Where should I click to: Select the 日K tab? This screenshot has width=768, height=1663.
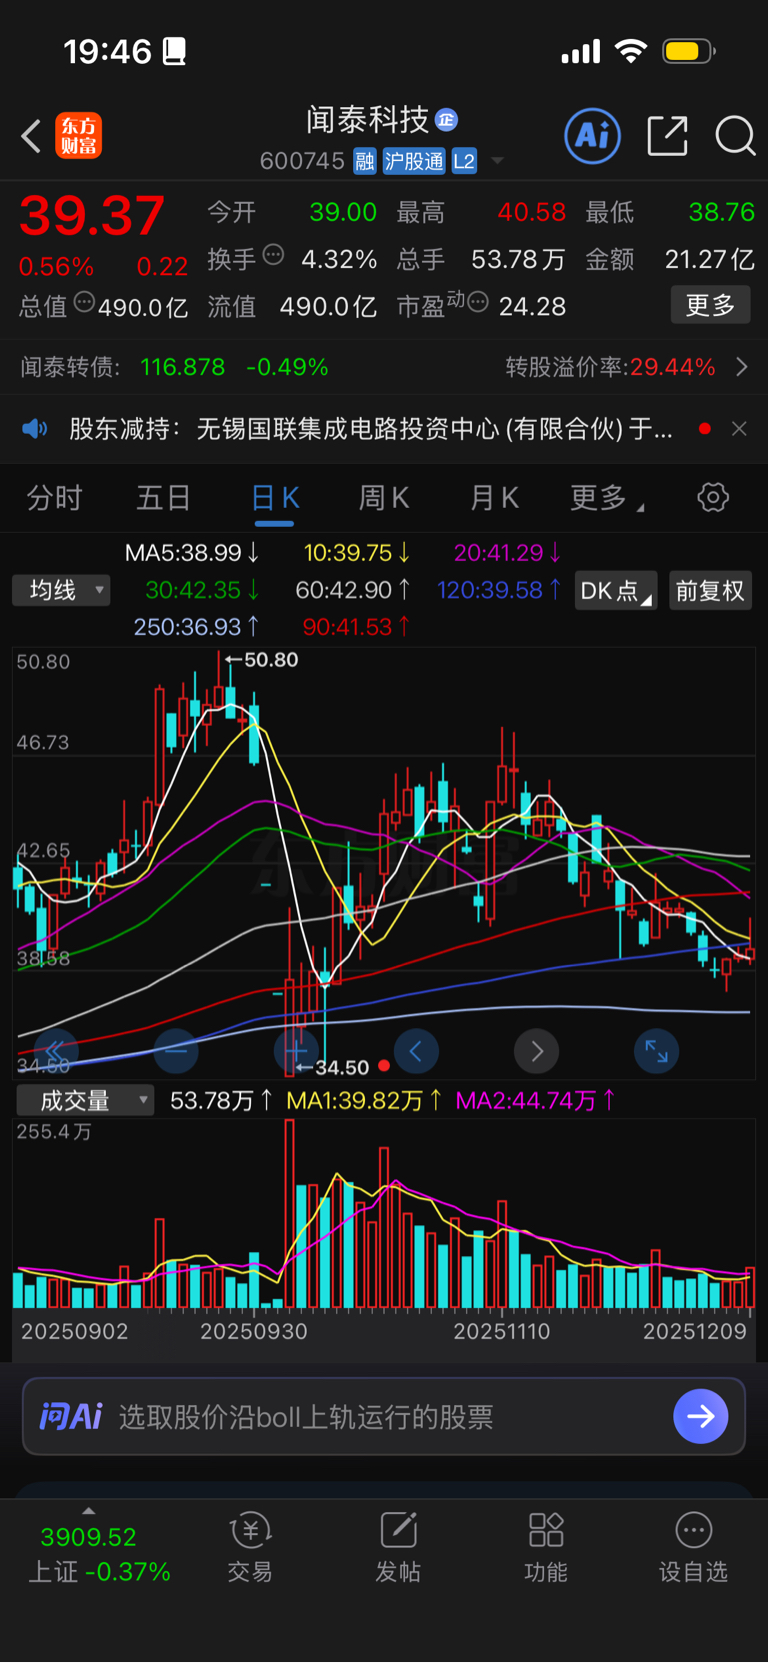[x=275, y=498]
